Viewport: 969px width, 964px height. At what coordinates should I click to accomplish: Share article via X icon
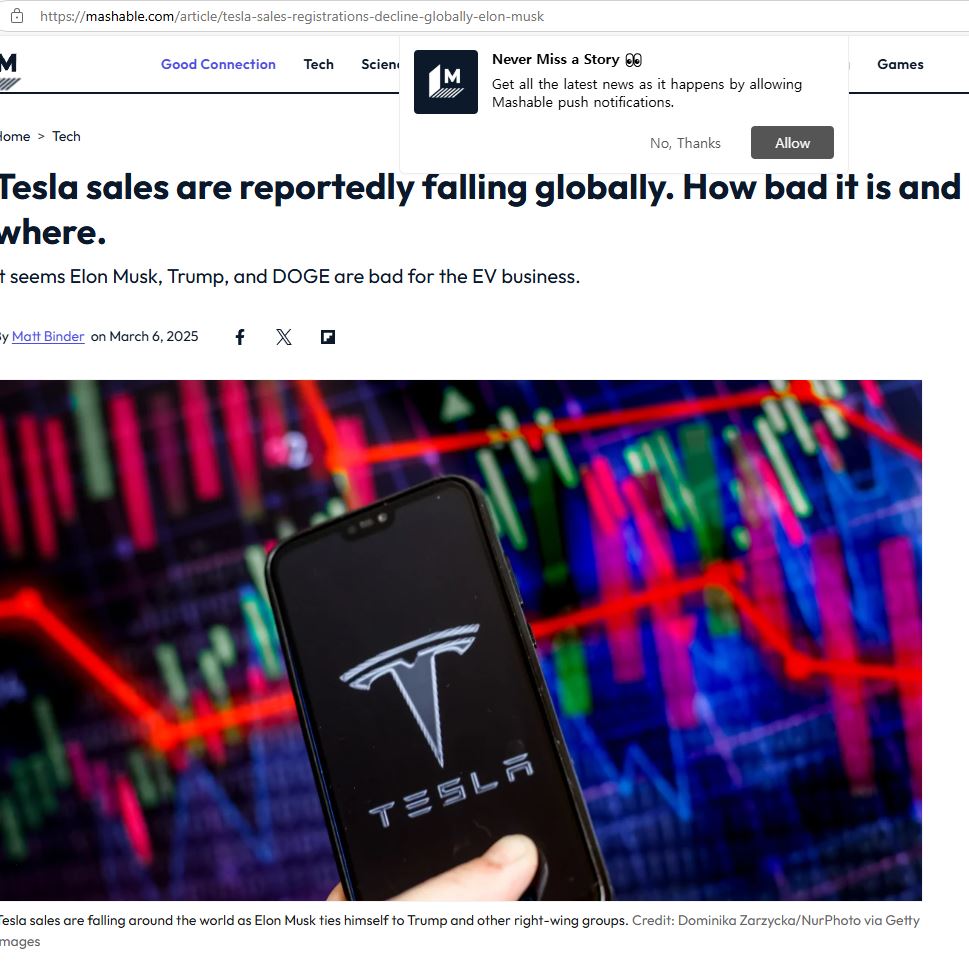point(284,337)
